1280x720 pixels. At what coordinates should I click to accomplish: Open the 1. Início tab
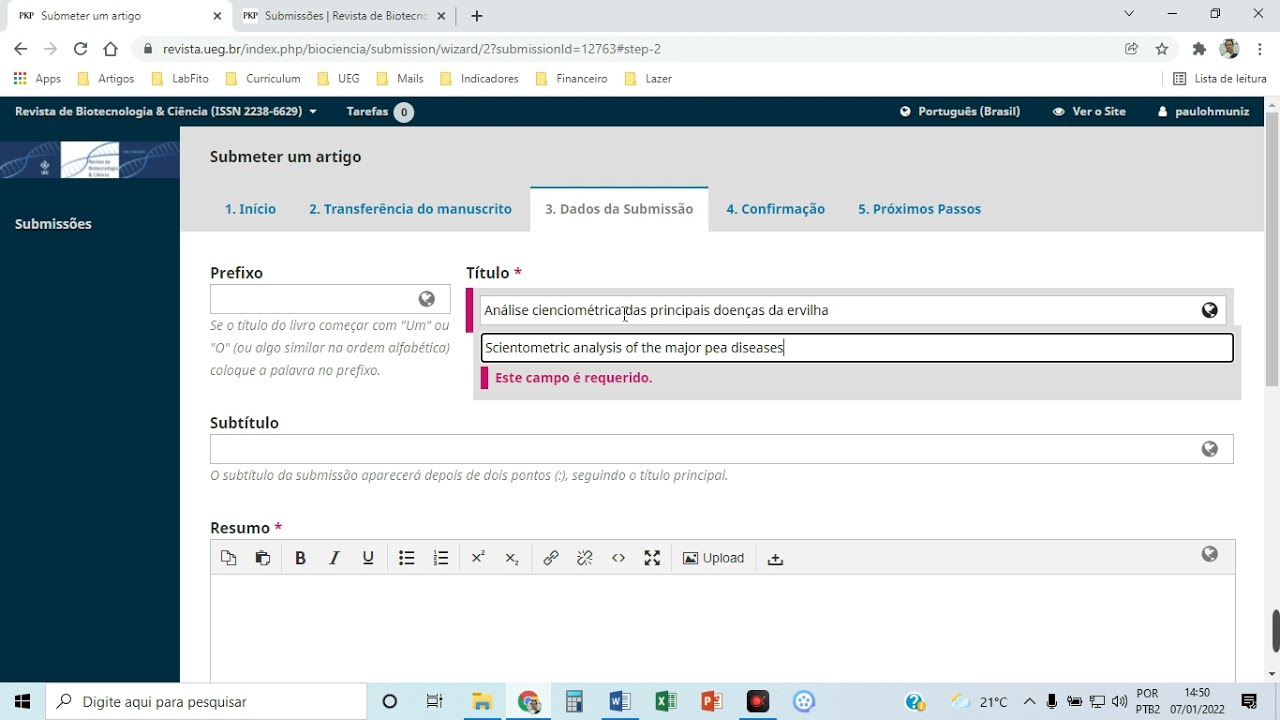point(250,209)
